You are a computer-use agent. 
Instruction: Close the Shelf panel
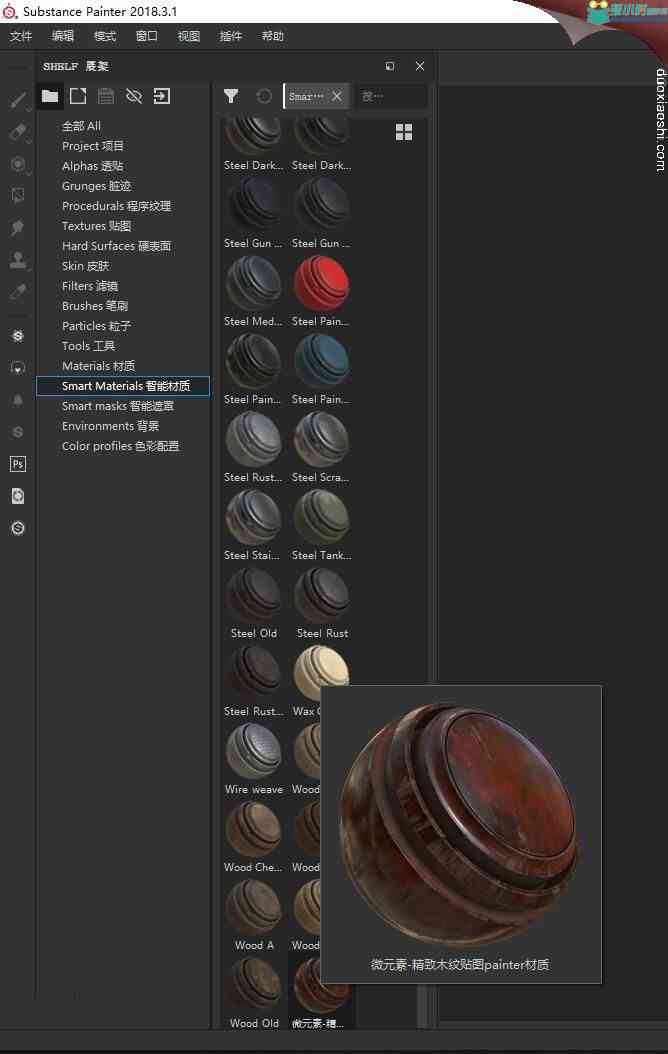(420, 66)
